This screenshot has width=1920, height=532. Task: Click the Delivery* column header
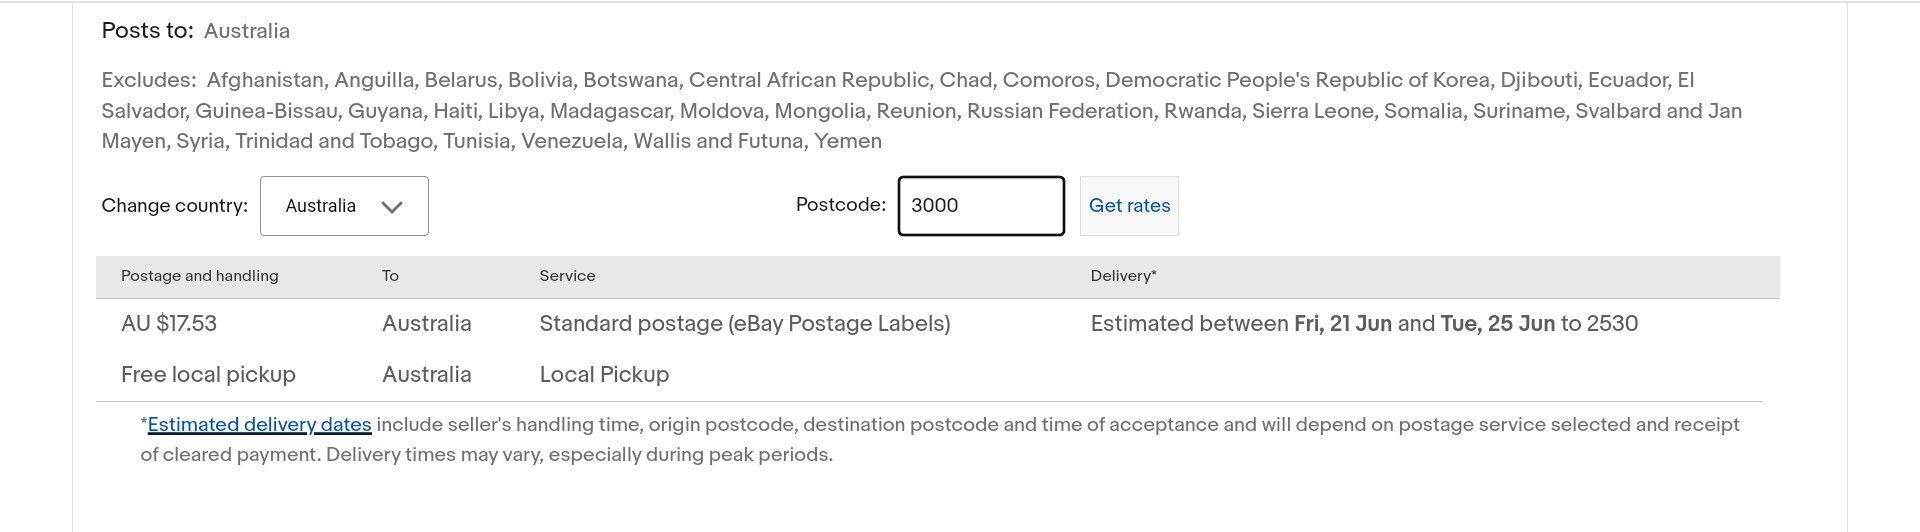pos(1123,276)
